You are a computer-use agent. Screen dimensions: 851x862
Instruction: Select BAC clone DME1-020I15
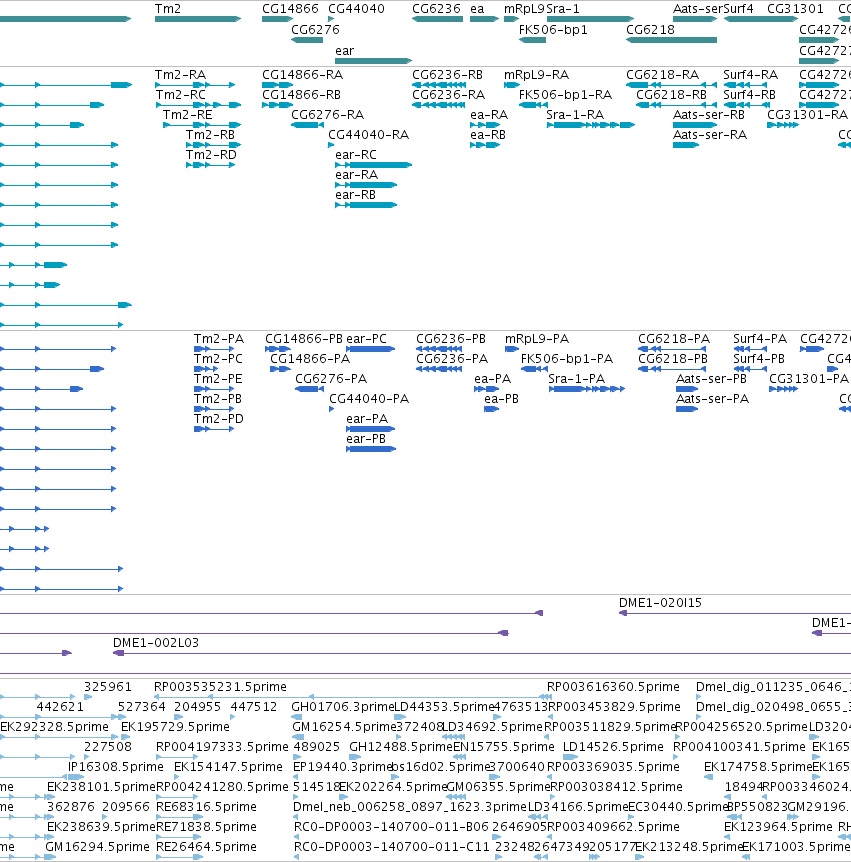pos(660,603)
